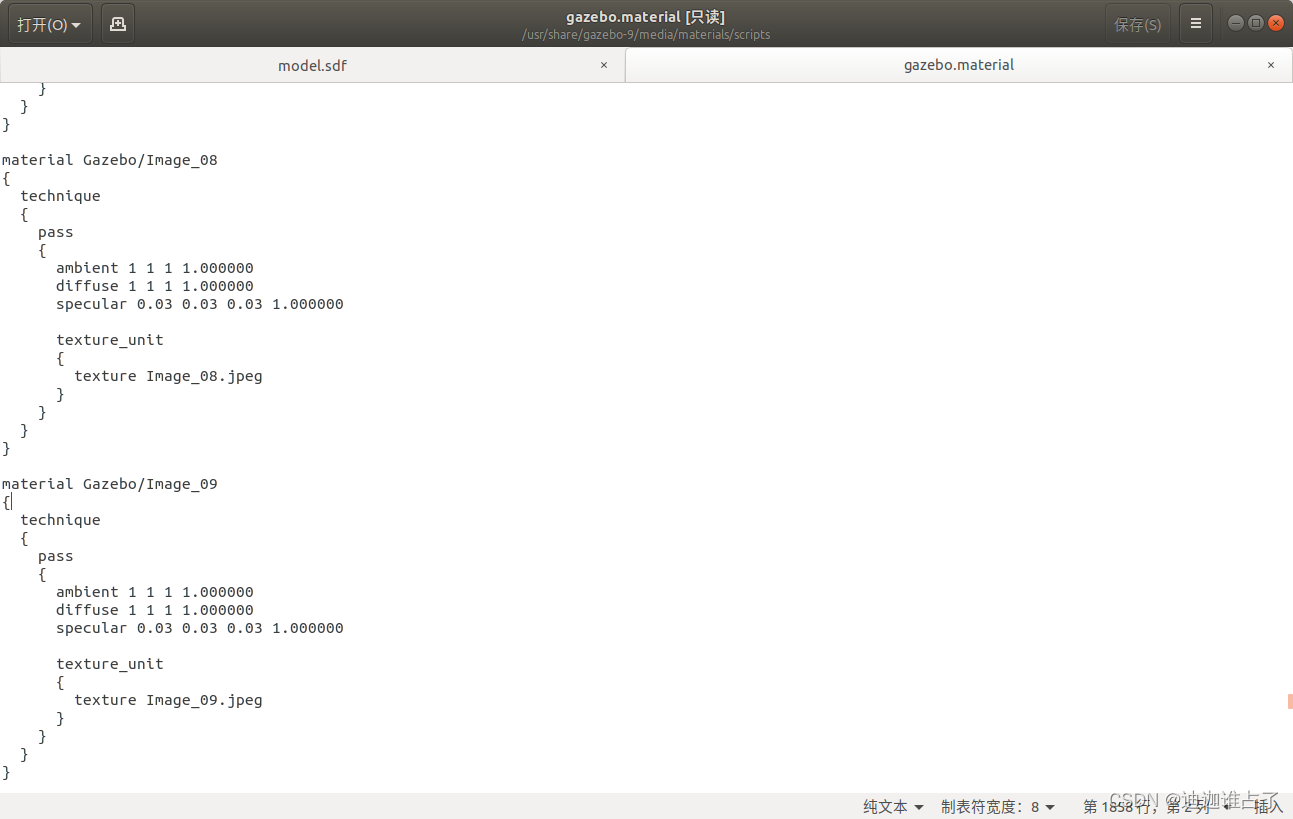This screenshot has height=819, width=1293.
Task: Open the 第 1858 行 line and column selector
Action: tap(1156, 806)
